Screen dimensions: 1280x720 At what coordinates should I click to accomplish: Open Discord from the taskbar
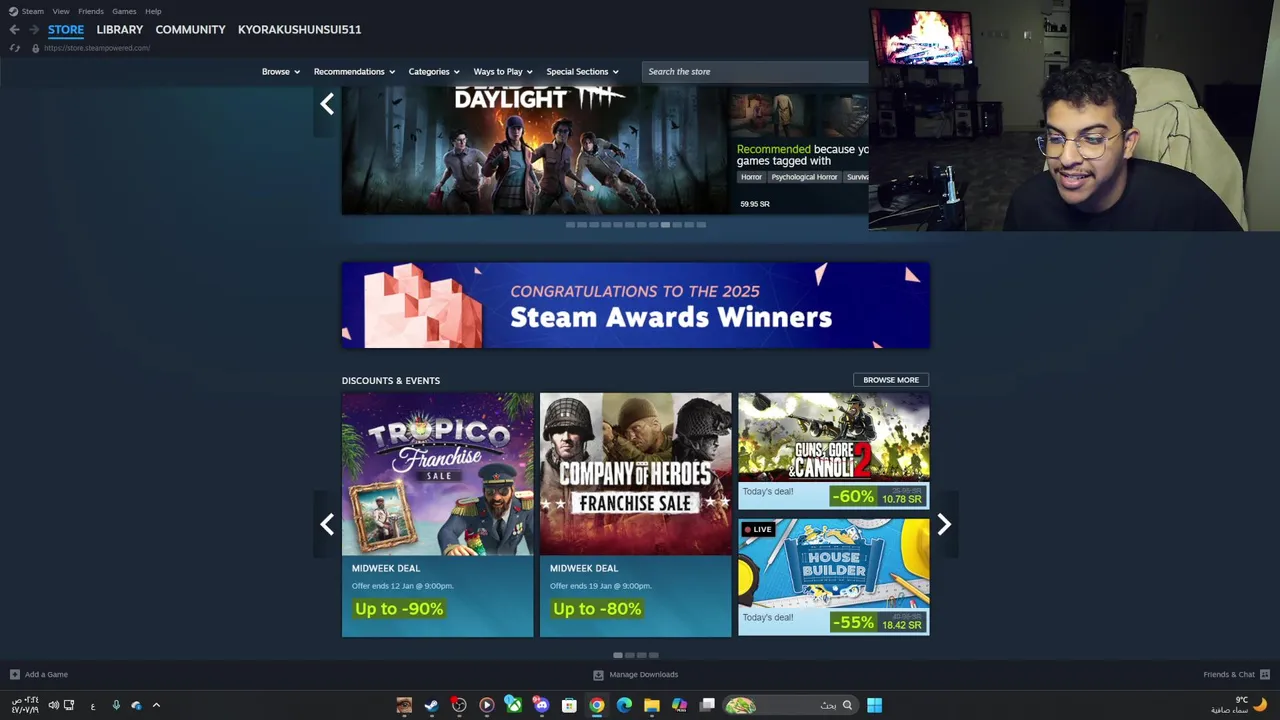click(541, 705)
